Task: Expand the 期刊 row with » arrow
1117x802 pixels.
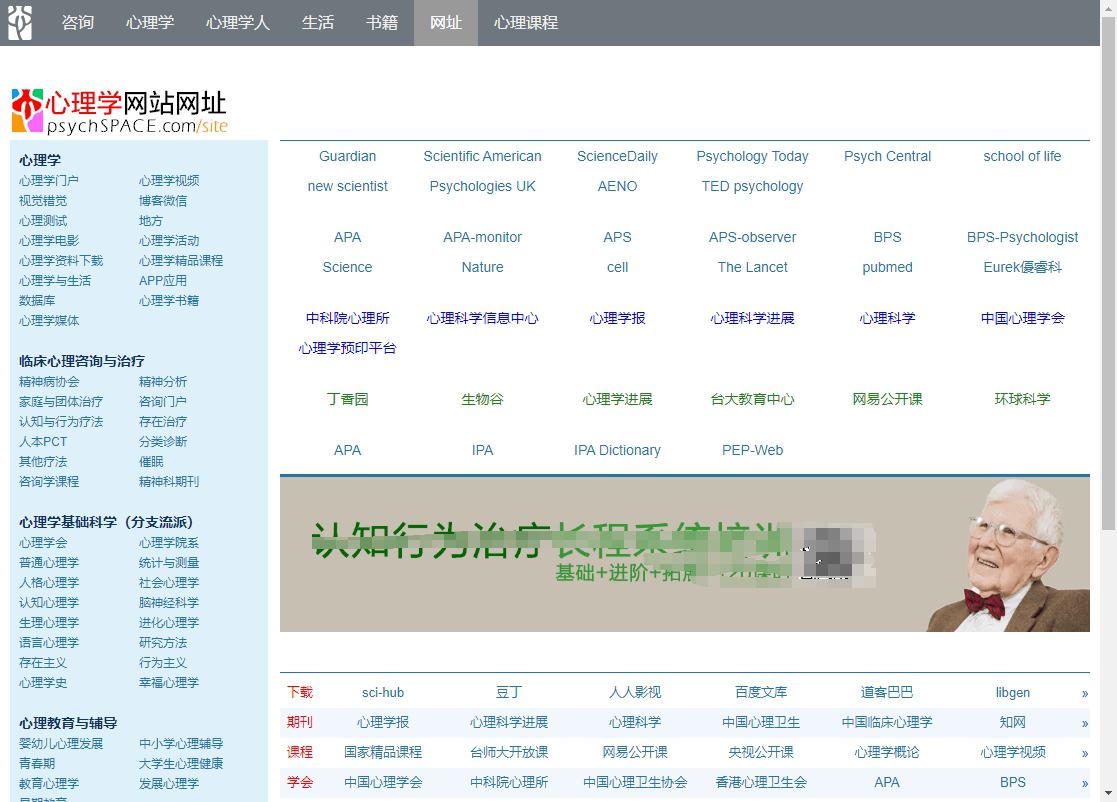Action: [x=1084, y=723]
